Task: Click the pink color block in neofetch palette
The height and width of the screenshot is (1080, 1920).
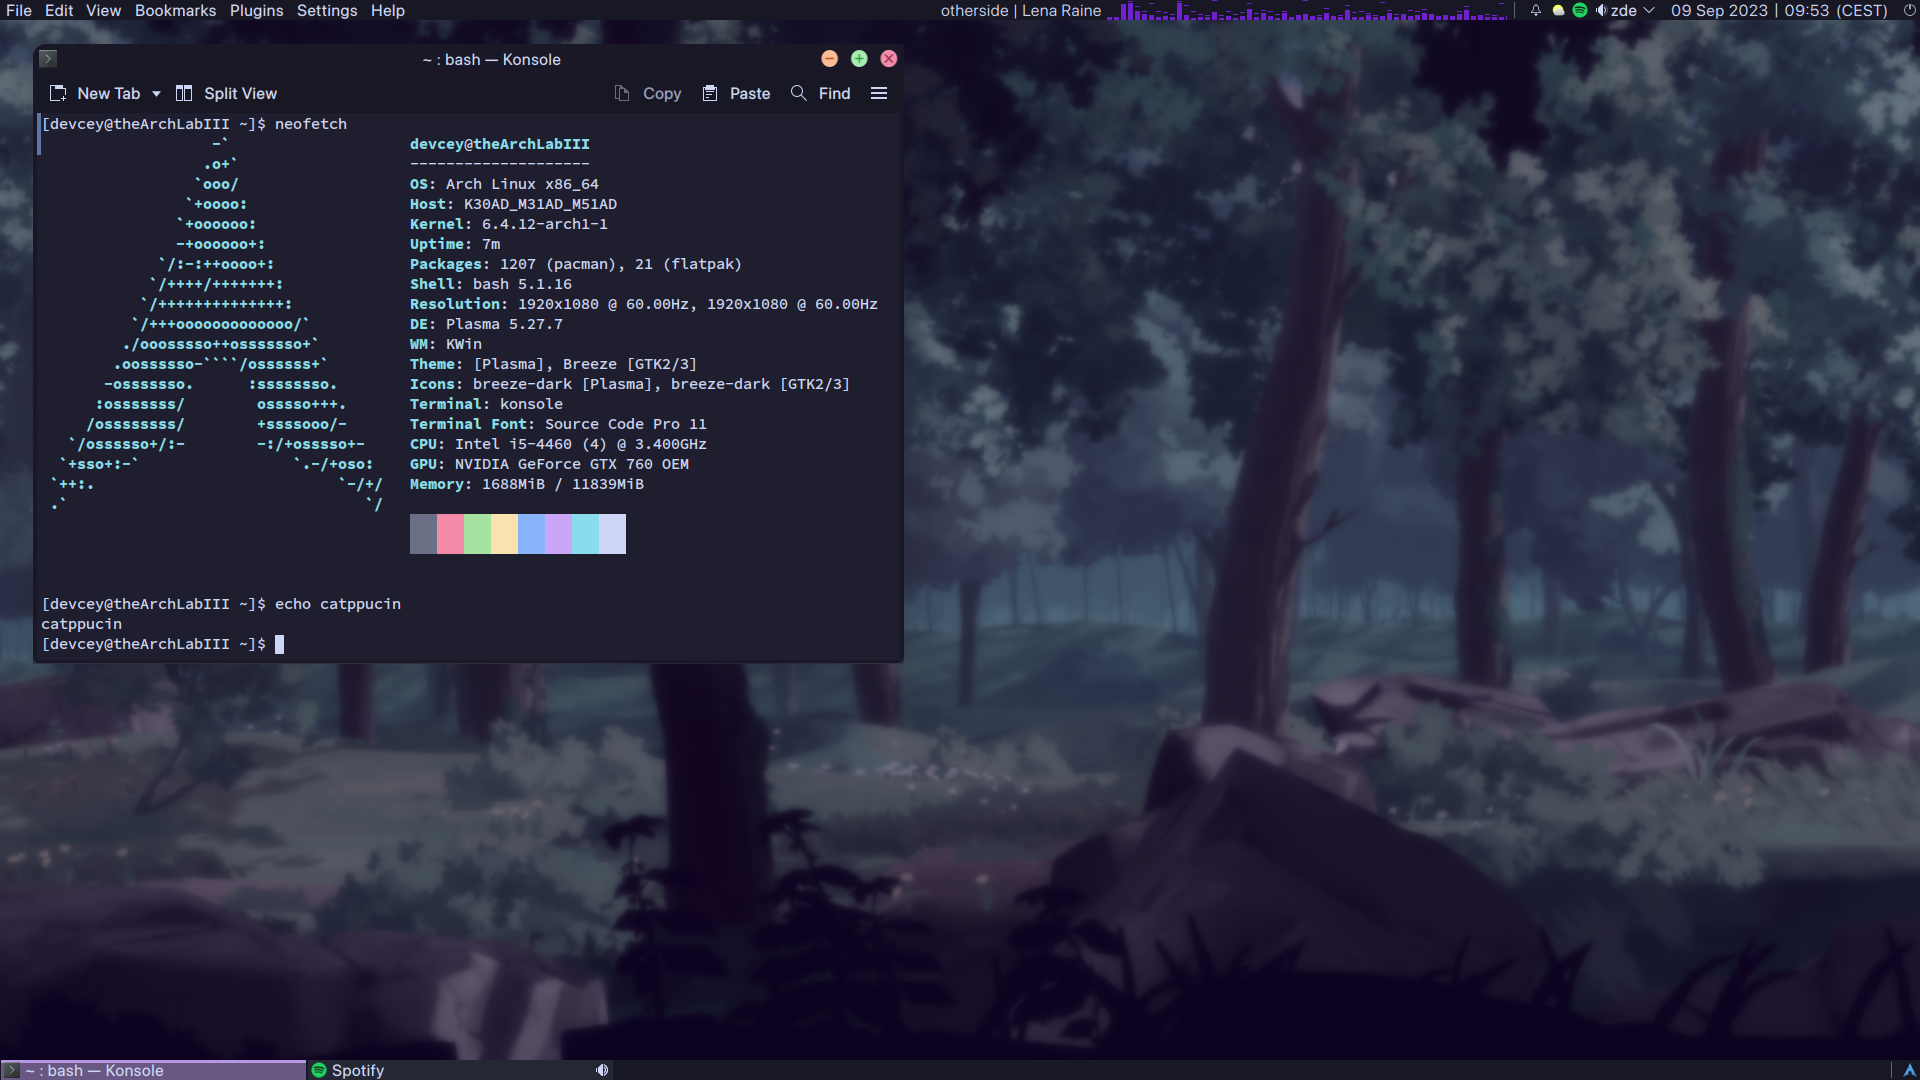Action: [x=450, y=534]
